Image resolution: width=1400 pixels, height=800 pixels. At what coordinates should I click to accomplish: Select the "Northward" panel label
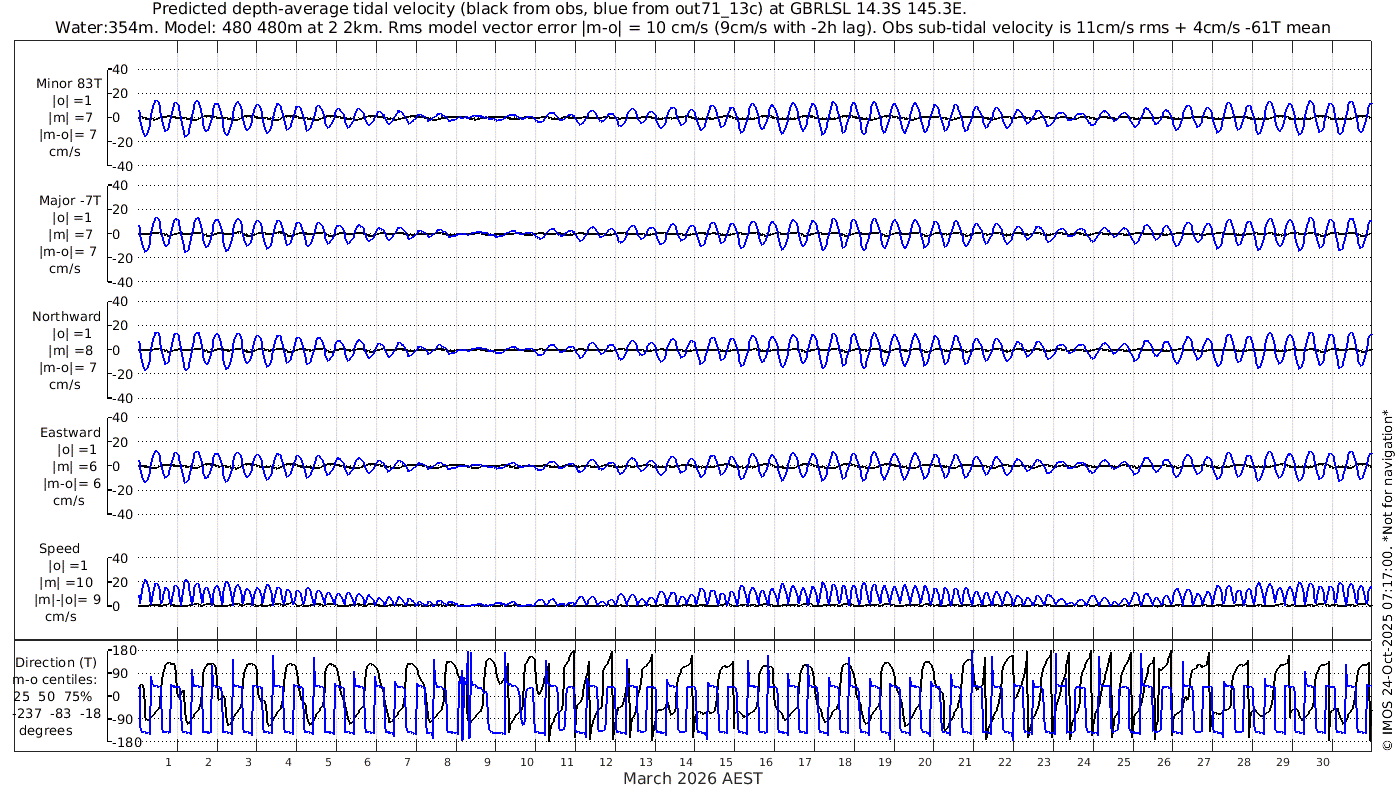(x=66, y=317)
